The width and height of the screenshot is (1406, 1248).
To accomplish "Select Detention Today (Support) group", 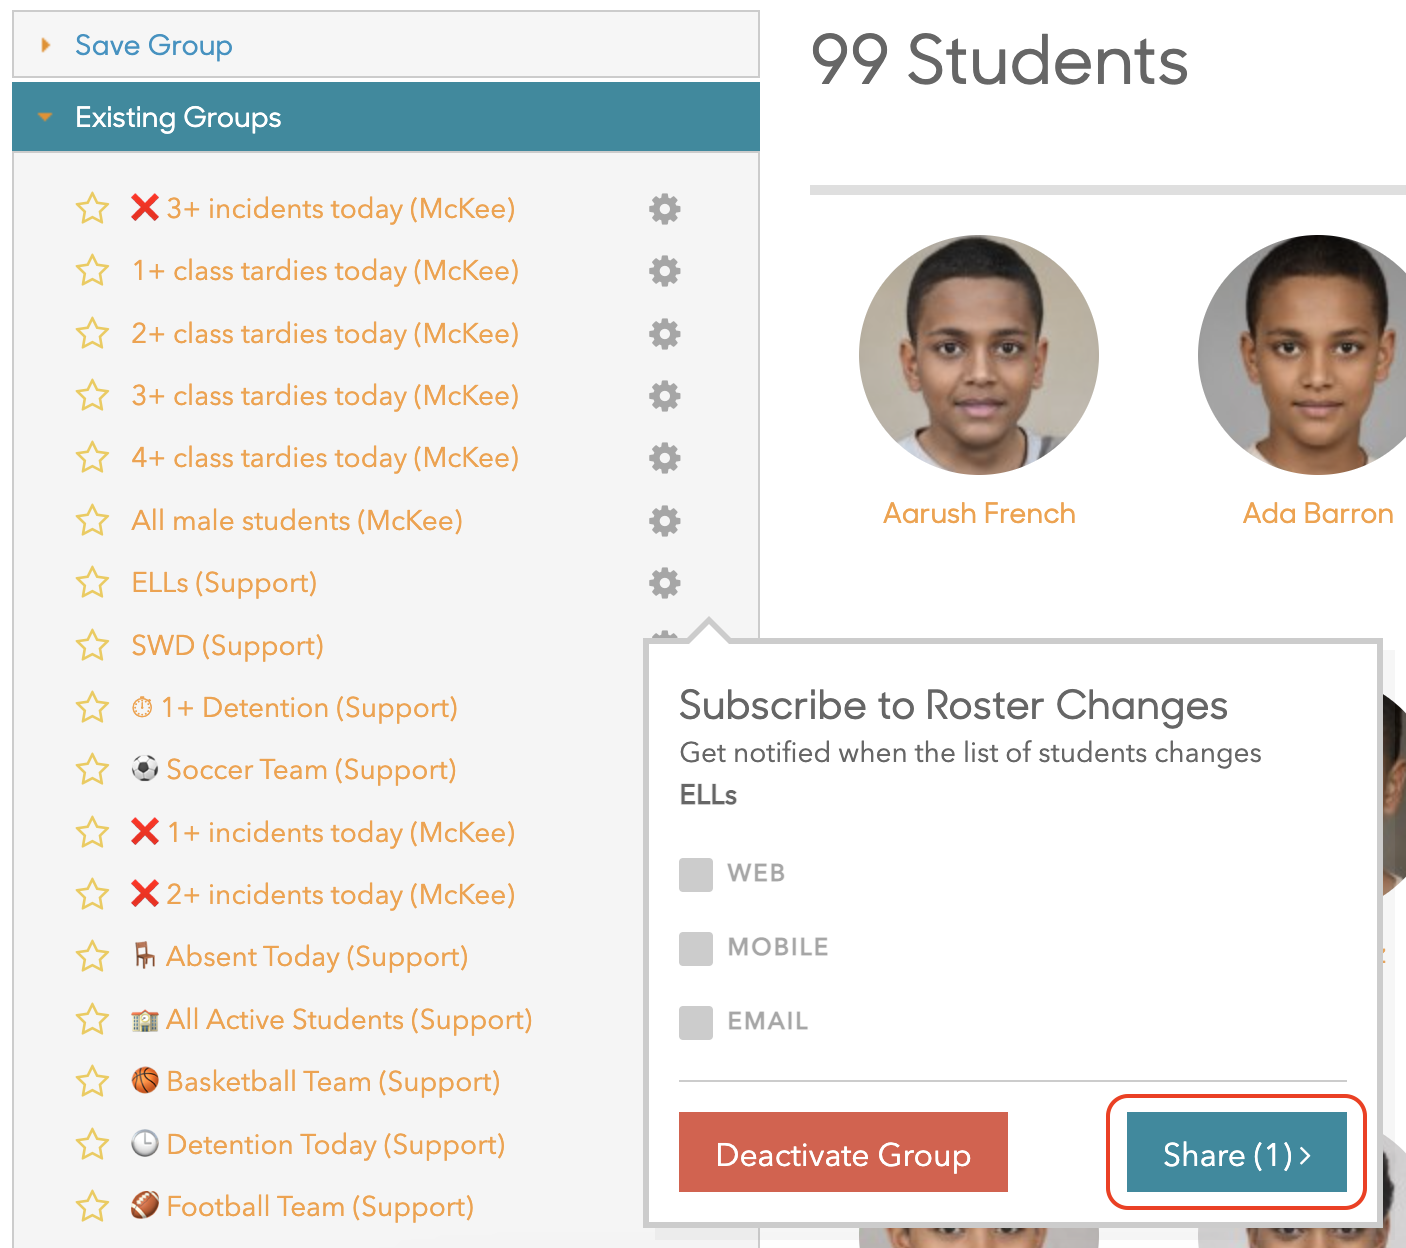I will coord(335,1144).
